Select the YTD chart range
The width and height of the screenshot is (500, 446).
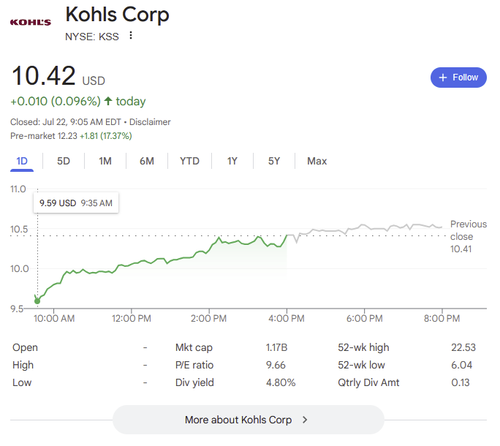[189, 161]
